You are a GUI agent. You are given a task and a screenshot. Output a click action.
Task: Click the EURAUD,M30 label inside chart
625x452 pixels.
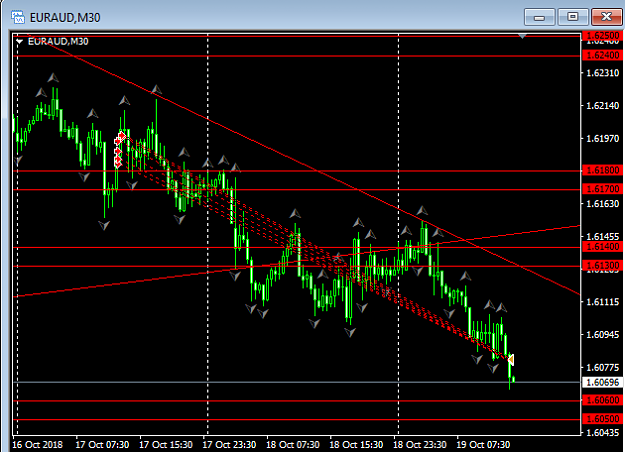tap(58, 41)
